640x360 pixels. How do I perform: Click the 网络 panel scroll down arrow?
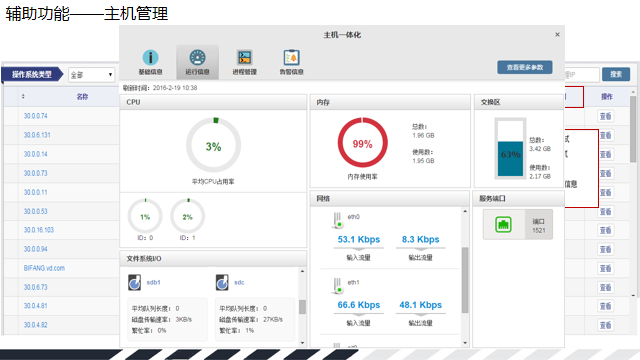click(x=465, y=343)
